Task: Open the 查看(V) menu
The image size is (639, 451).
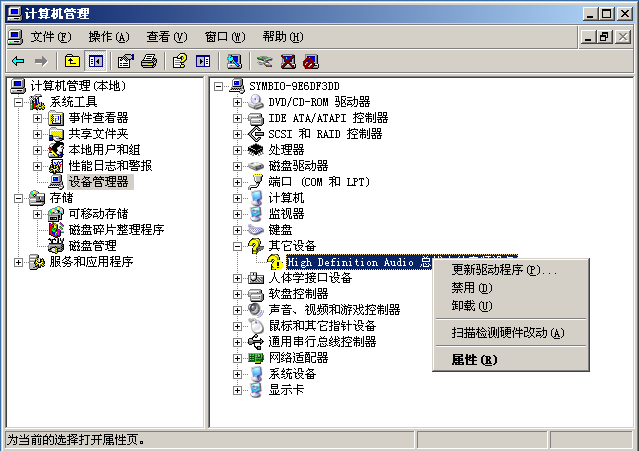Action: pyautogui.click(x=165, y=36)
